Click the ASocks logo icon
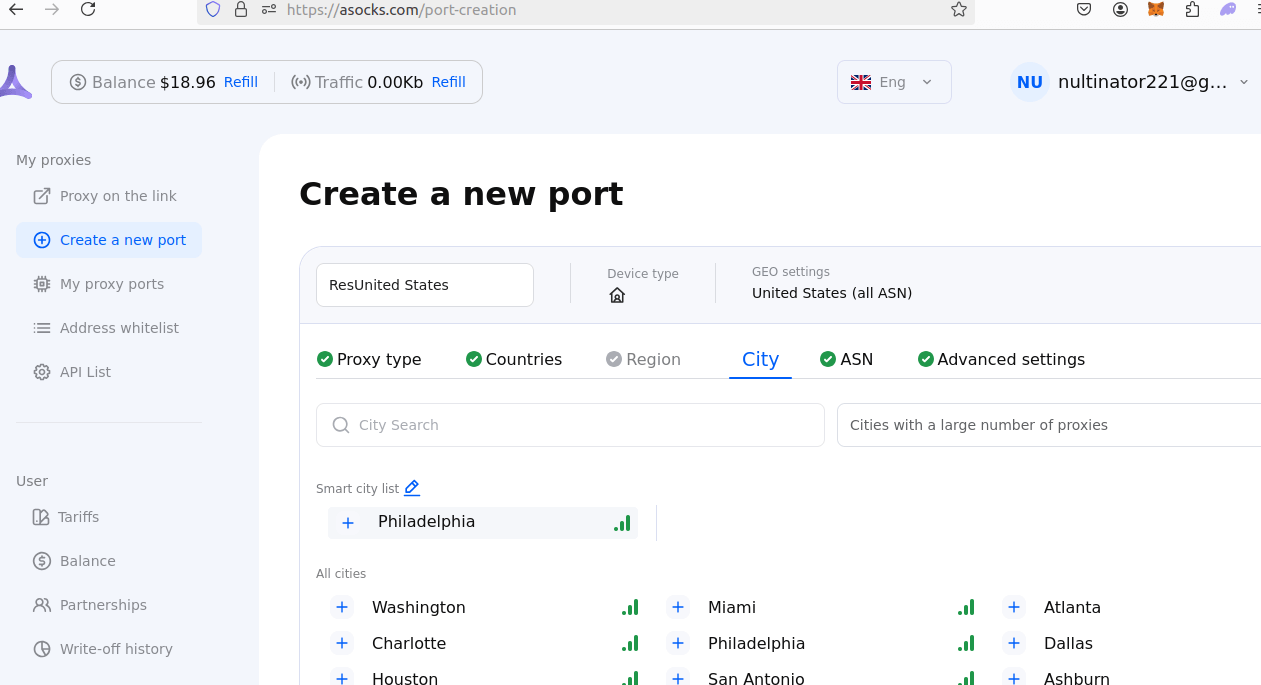Screen dimensions: 1261x685 [x=14, y=82]
